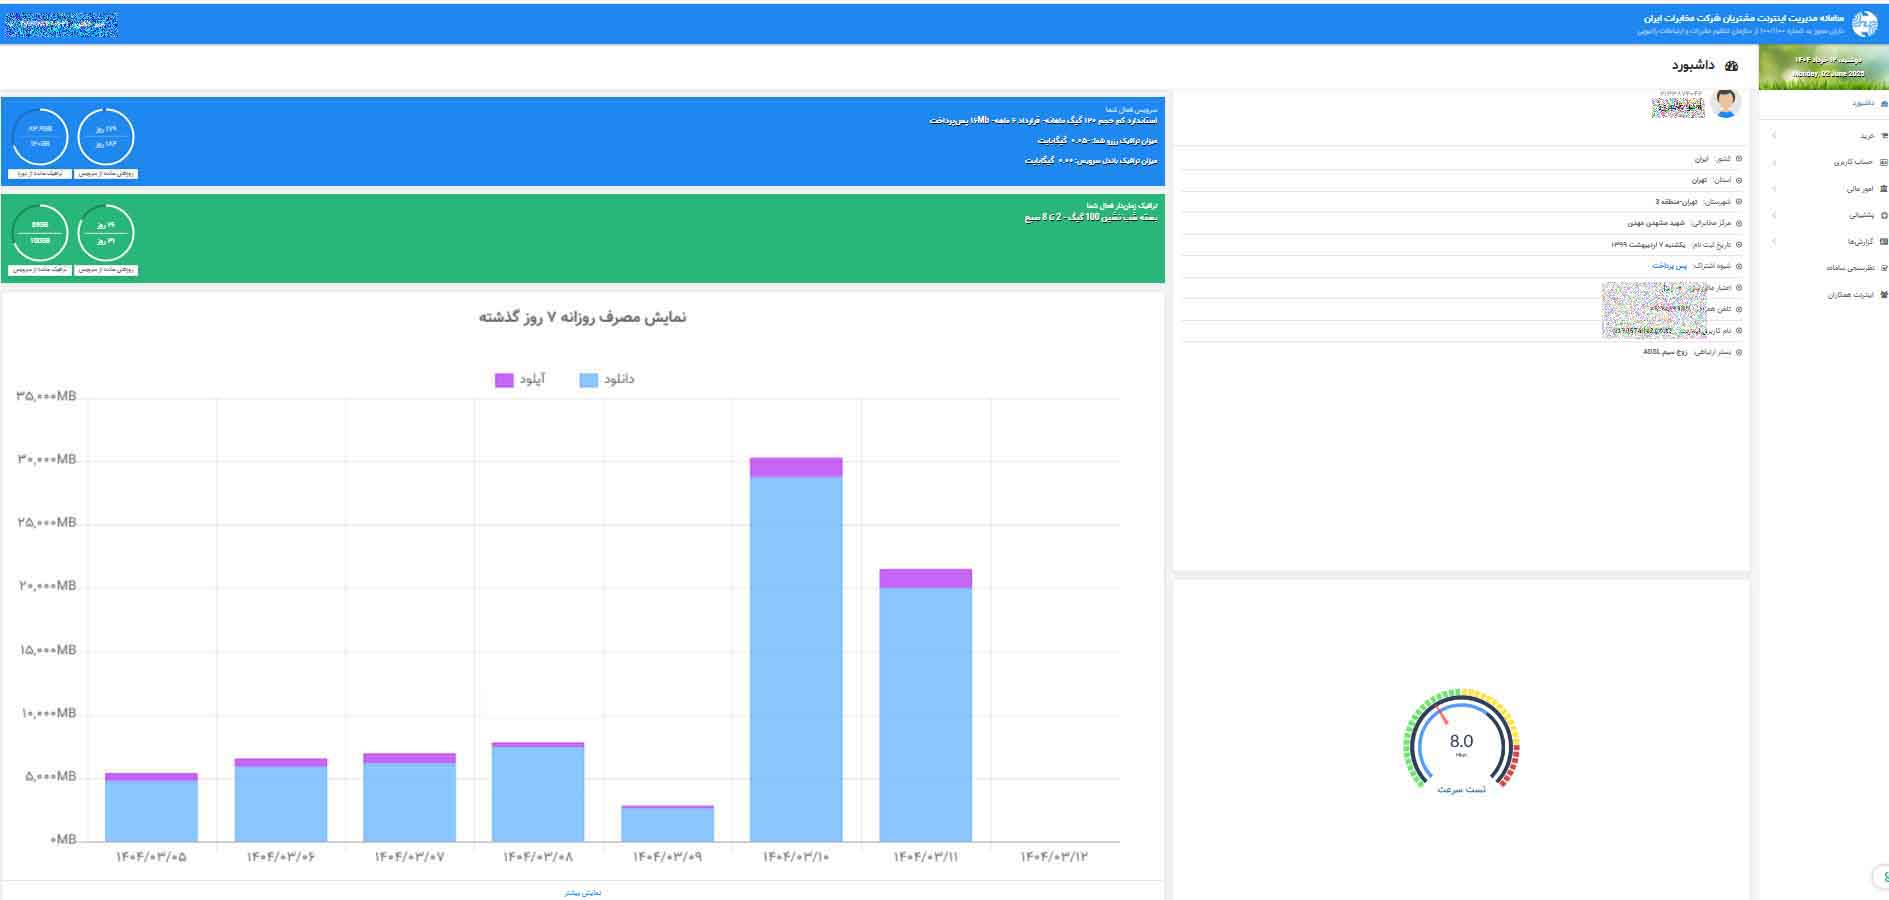Viewport: 1889px width, 900px height.
Task: Open the نظرسنجی سامانه menu item
Action: point(1850,268)
